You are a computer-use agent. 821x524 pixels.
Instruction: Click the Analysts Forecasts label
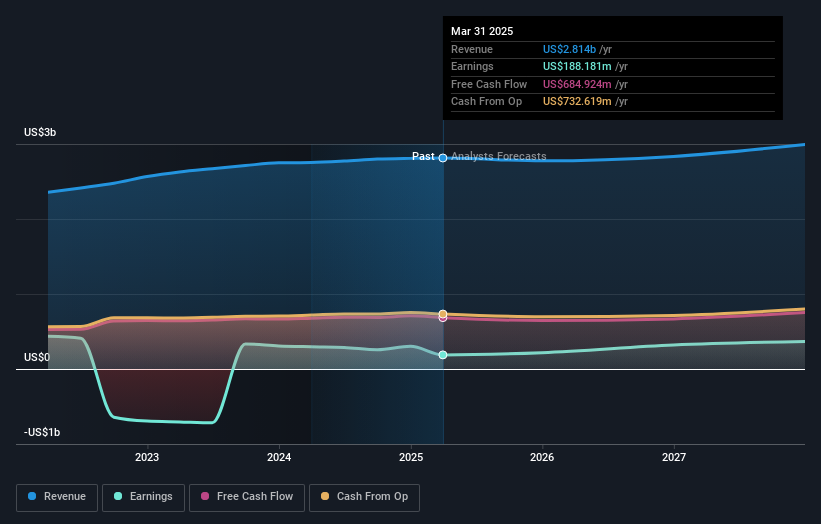[498, 156]
